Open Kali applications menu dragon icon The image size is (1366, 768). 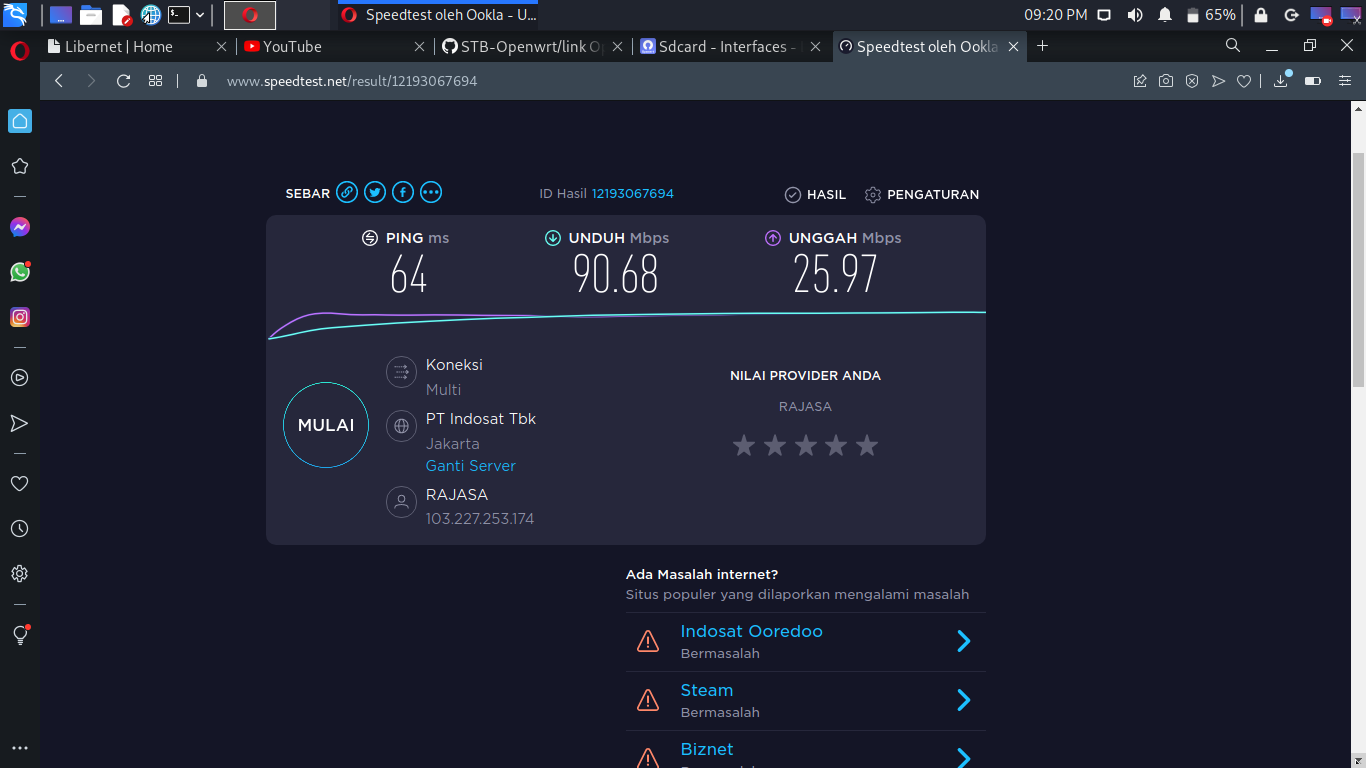click(x=15, y=15)
